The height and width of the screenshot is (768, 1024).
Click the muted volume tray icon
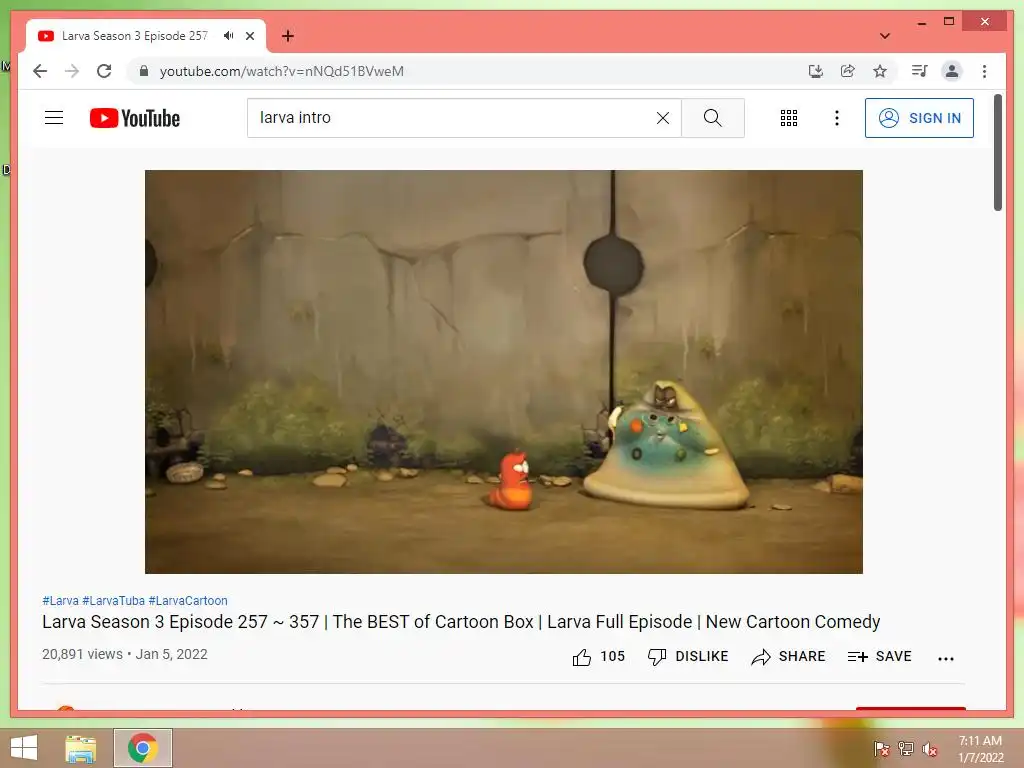coord(930,749)
